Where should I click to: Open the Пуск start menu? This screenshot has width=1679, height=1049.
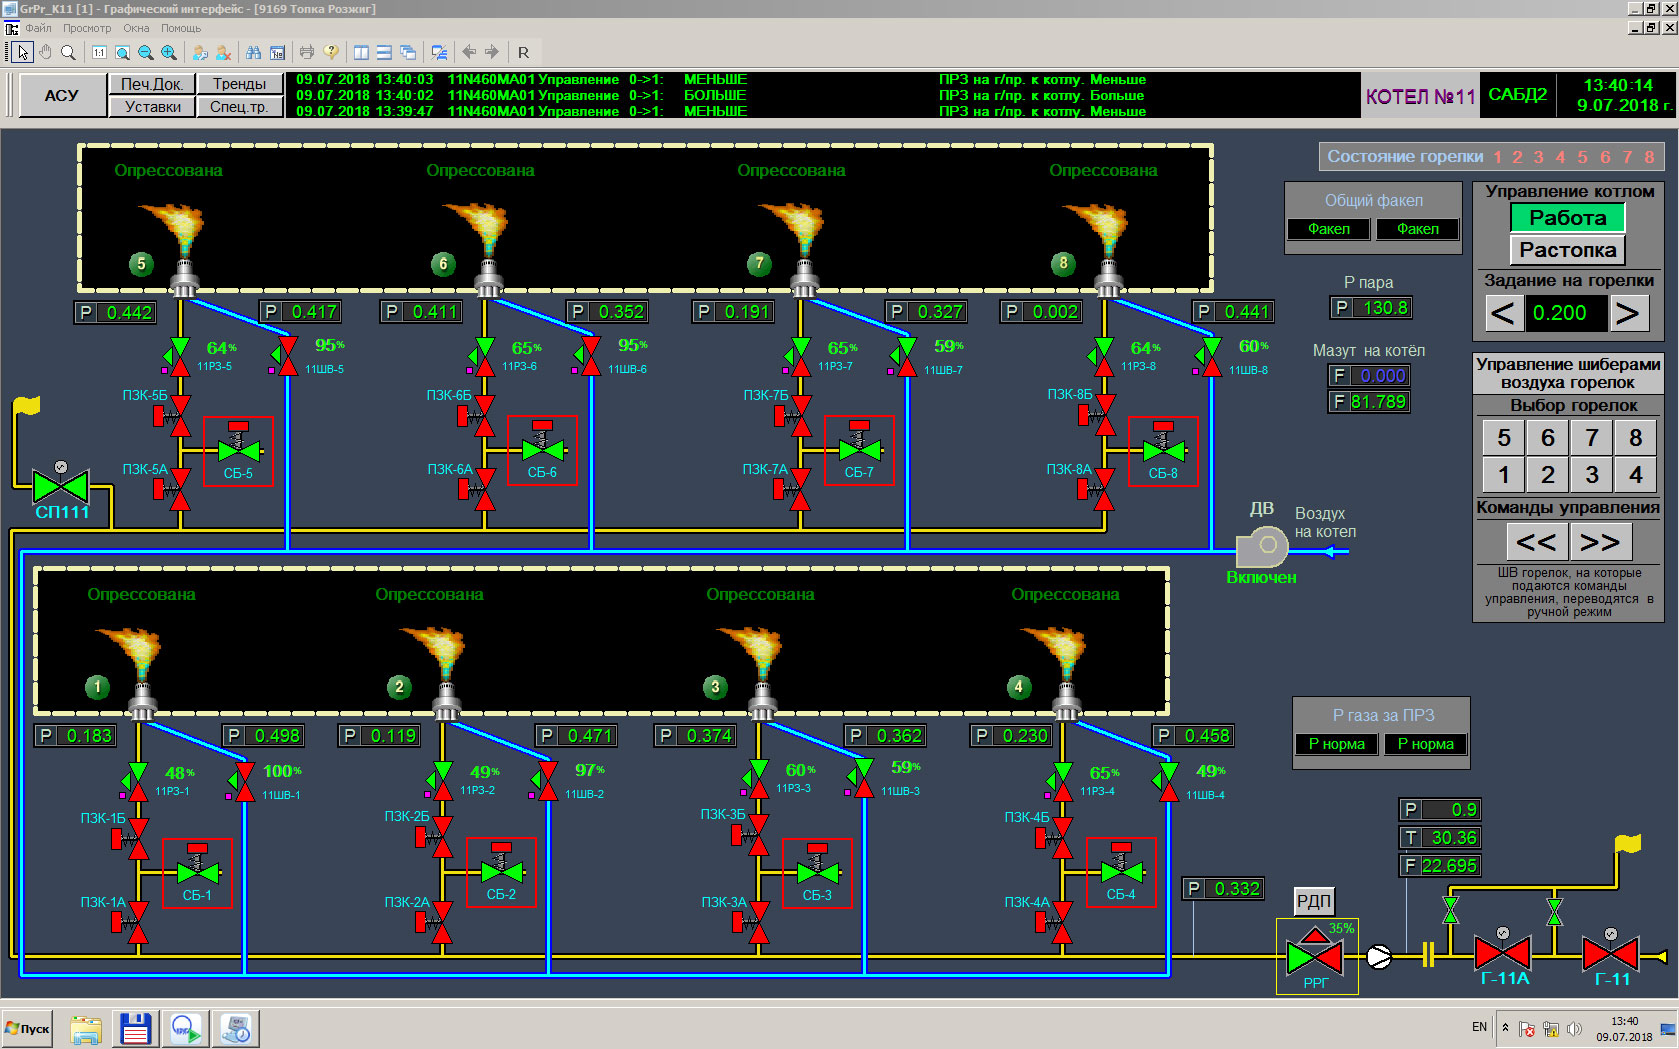pos(28,1028)
